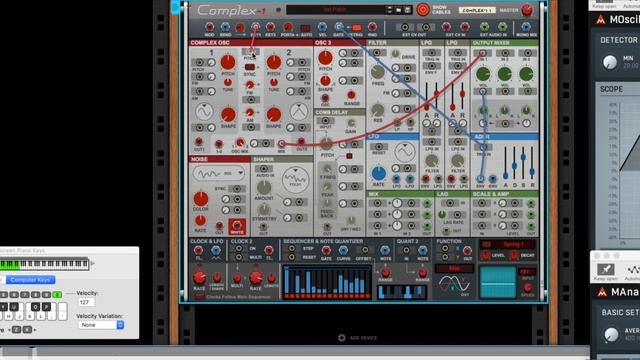Click the MOD CV jack in top row
The image size is (640, 360).
(209, 27)
